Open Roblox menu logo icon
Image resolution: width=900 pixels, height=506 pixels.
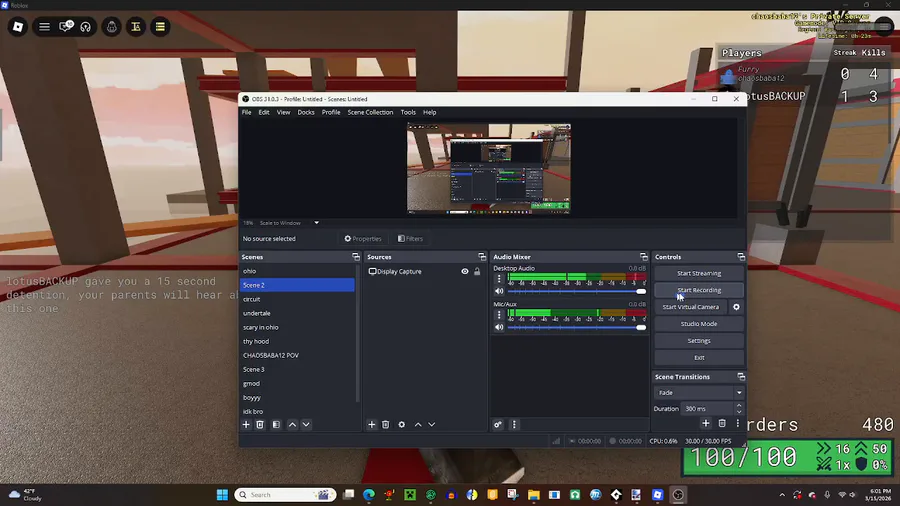click(x=18, y=26)
